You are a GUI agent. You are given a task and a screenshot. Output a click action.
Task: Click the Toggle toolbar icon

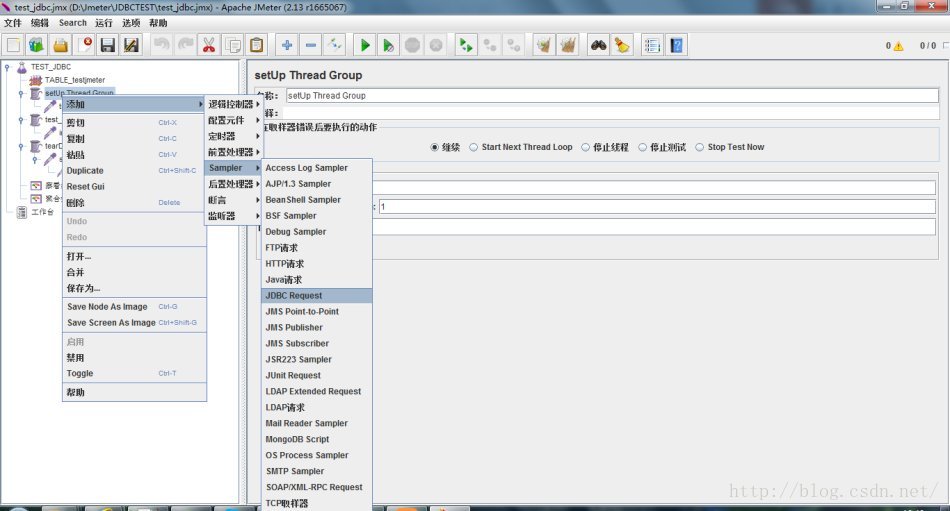pyautogui.click(x=334, y=45)
